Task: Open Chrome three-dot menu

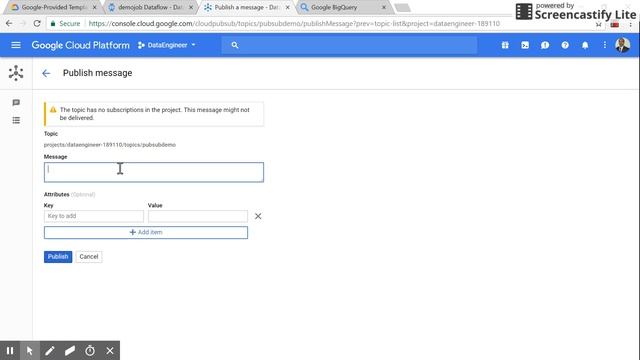Action: [x=631, y=24]
